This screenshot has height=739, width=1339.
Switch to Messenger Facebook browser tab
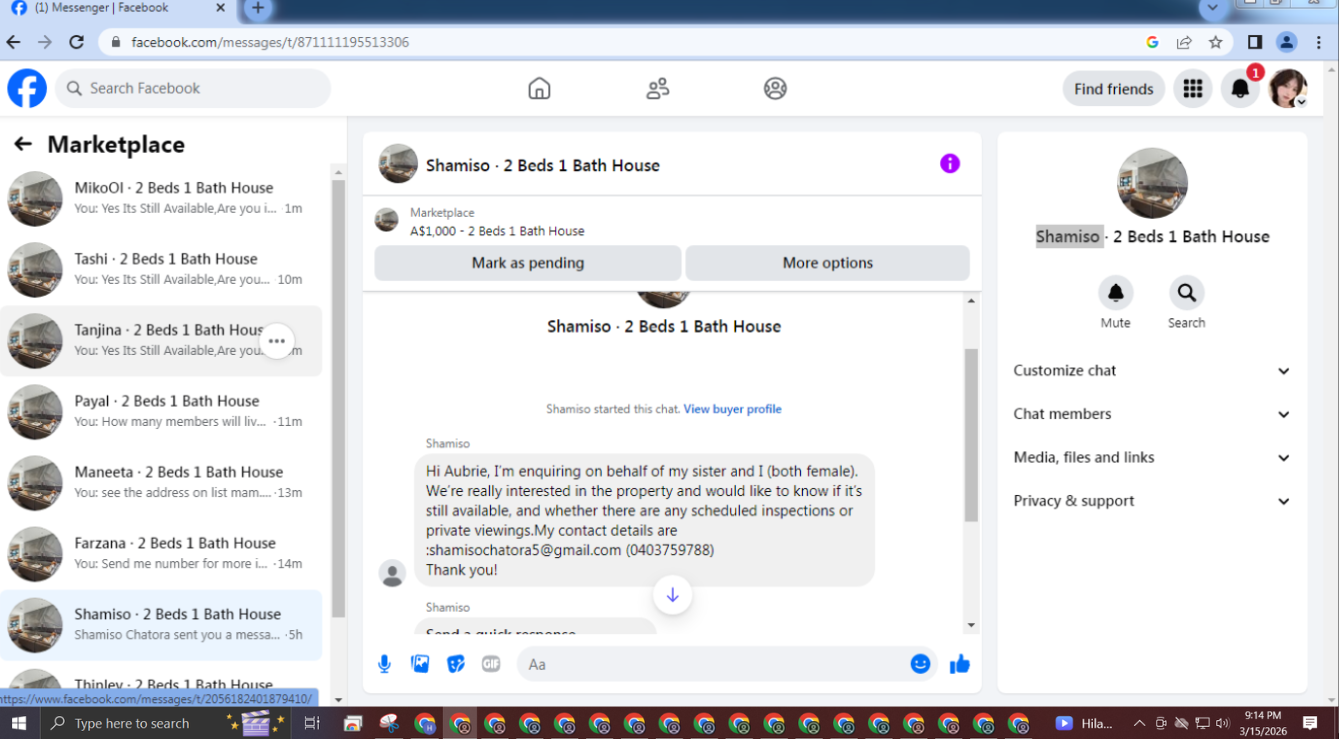click(x=120, y=8)
